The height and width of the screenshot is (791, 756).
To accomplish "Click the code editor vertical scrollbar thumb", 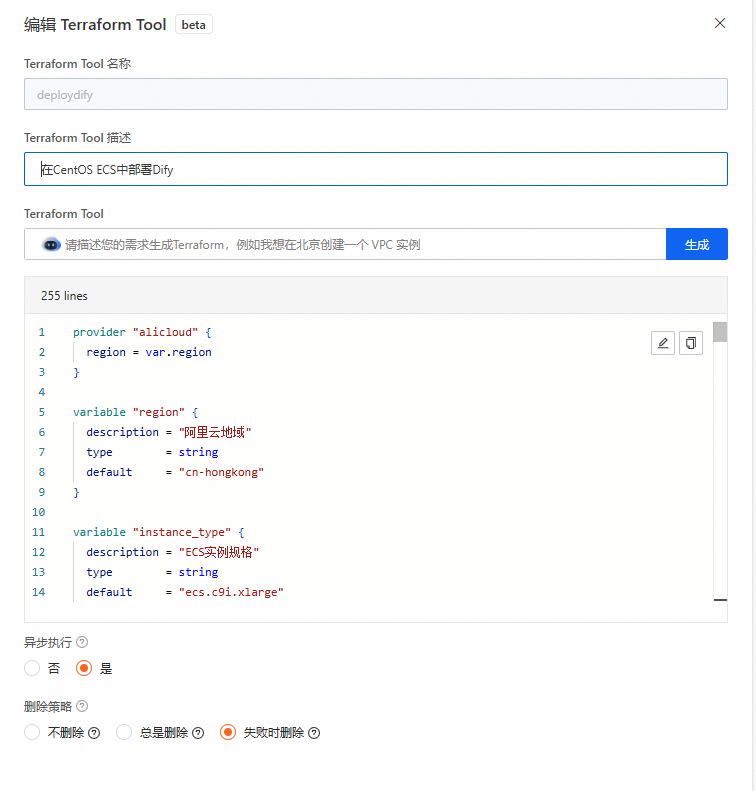I will 720,332.
